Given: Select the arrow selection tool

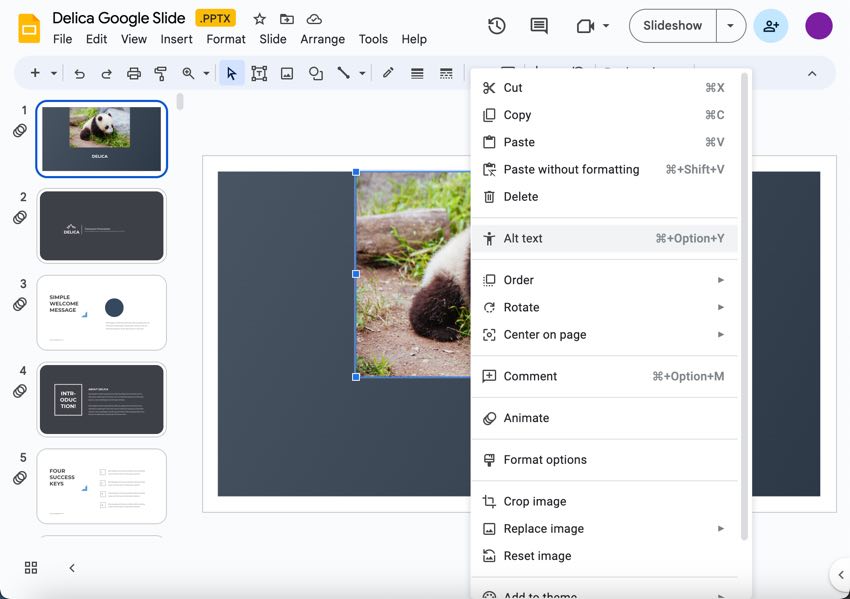Looking at the screenshot, I should click(228, 72).
